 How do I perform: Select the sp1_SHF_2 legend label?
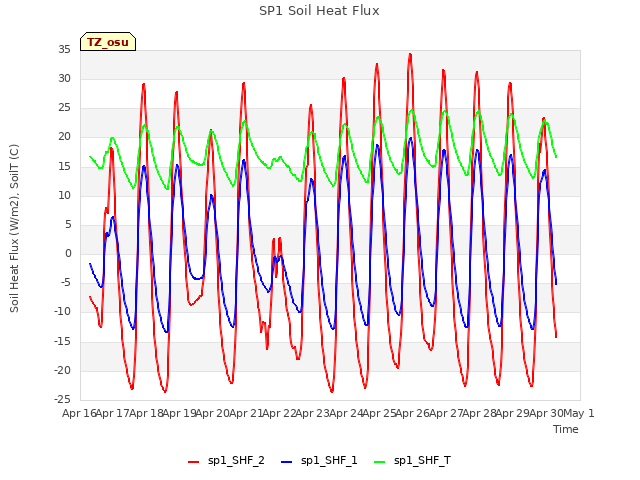coord(236,460)
